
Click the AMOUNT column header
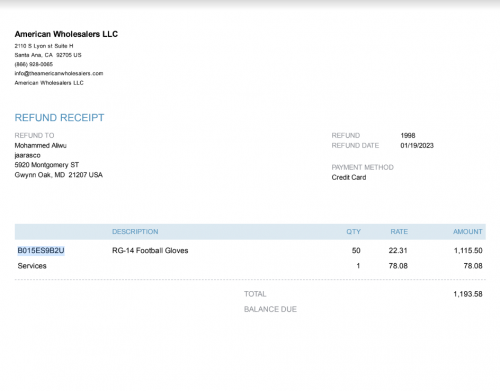pos(468,232)
